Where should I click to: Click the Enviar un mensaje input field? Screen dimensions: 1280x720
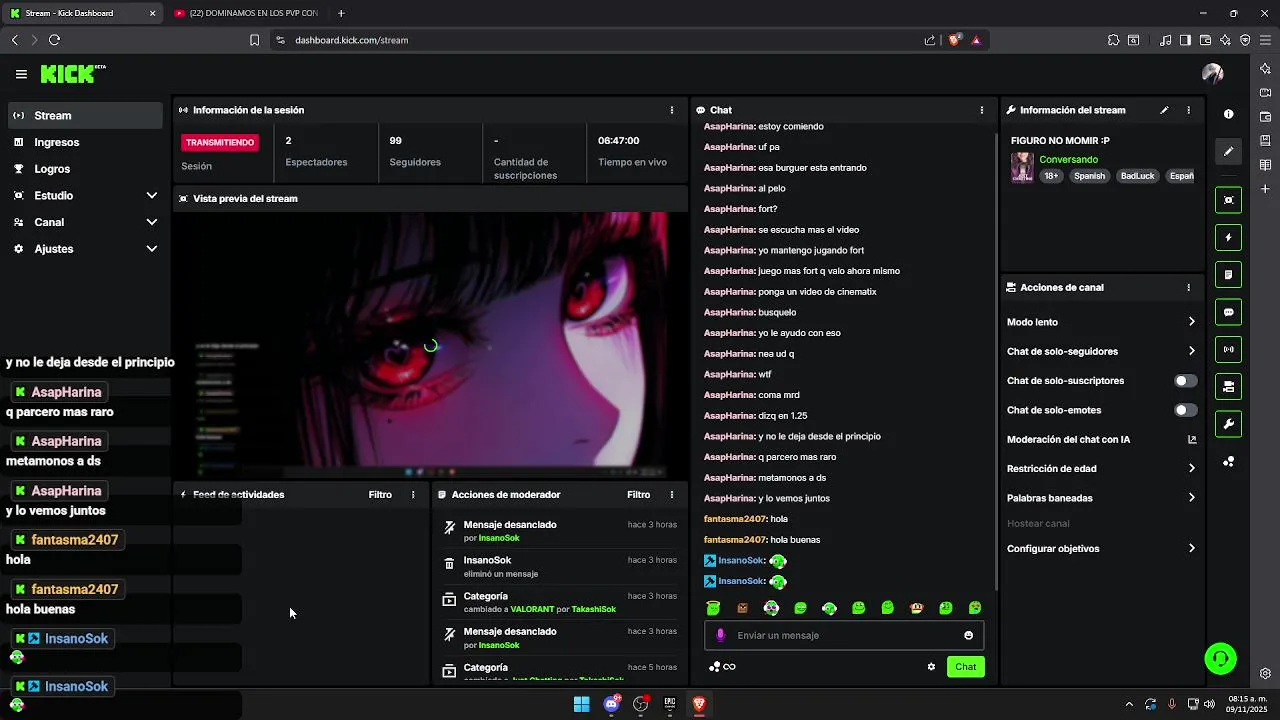coord(844,635)
